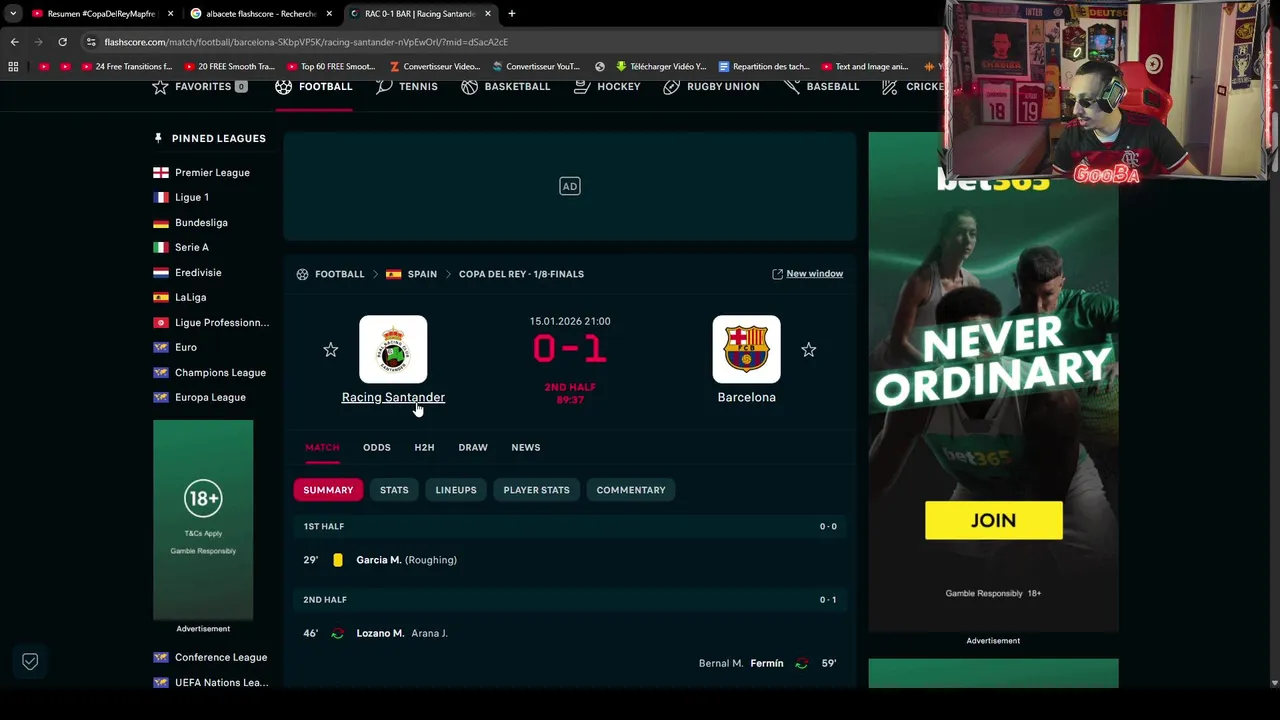Open the Barcelona team link
The width and height of the screenshot is (1280, 720).
tap(746, 397)
